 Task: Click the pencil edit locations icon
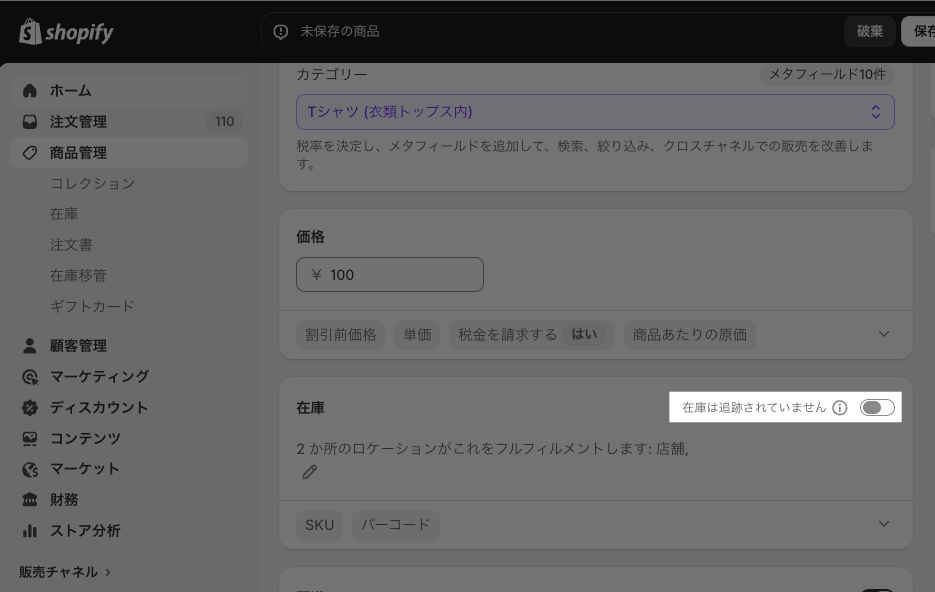(x=309, y=472)
